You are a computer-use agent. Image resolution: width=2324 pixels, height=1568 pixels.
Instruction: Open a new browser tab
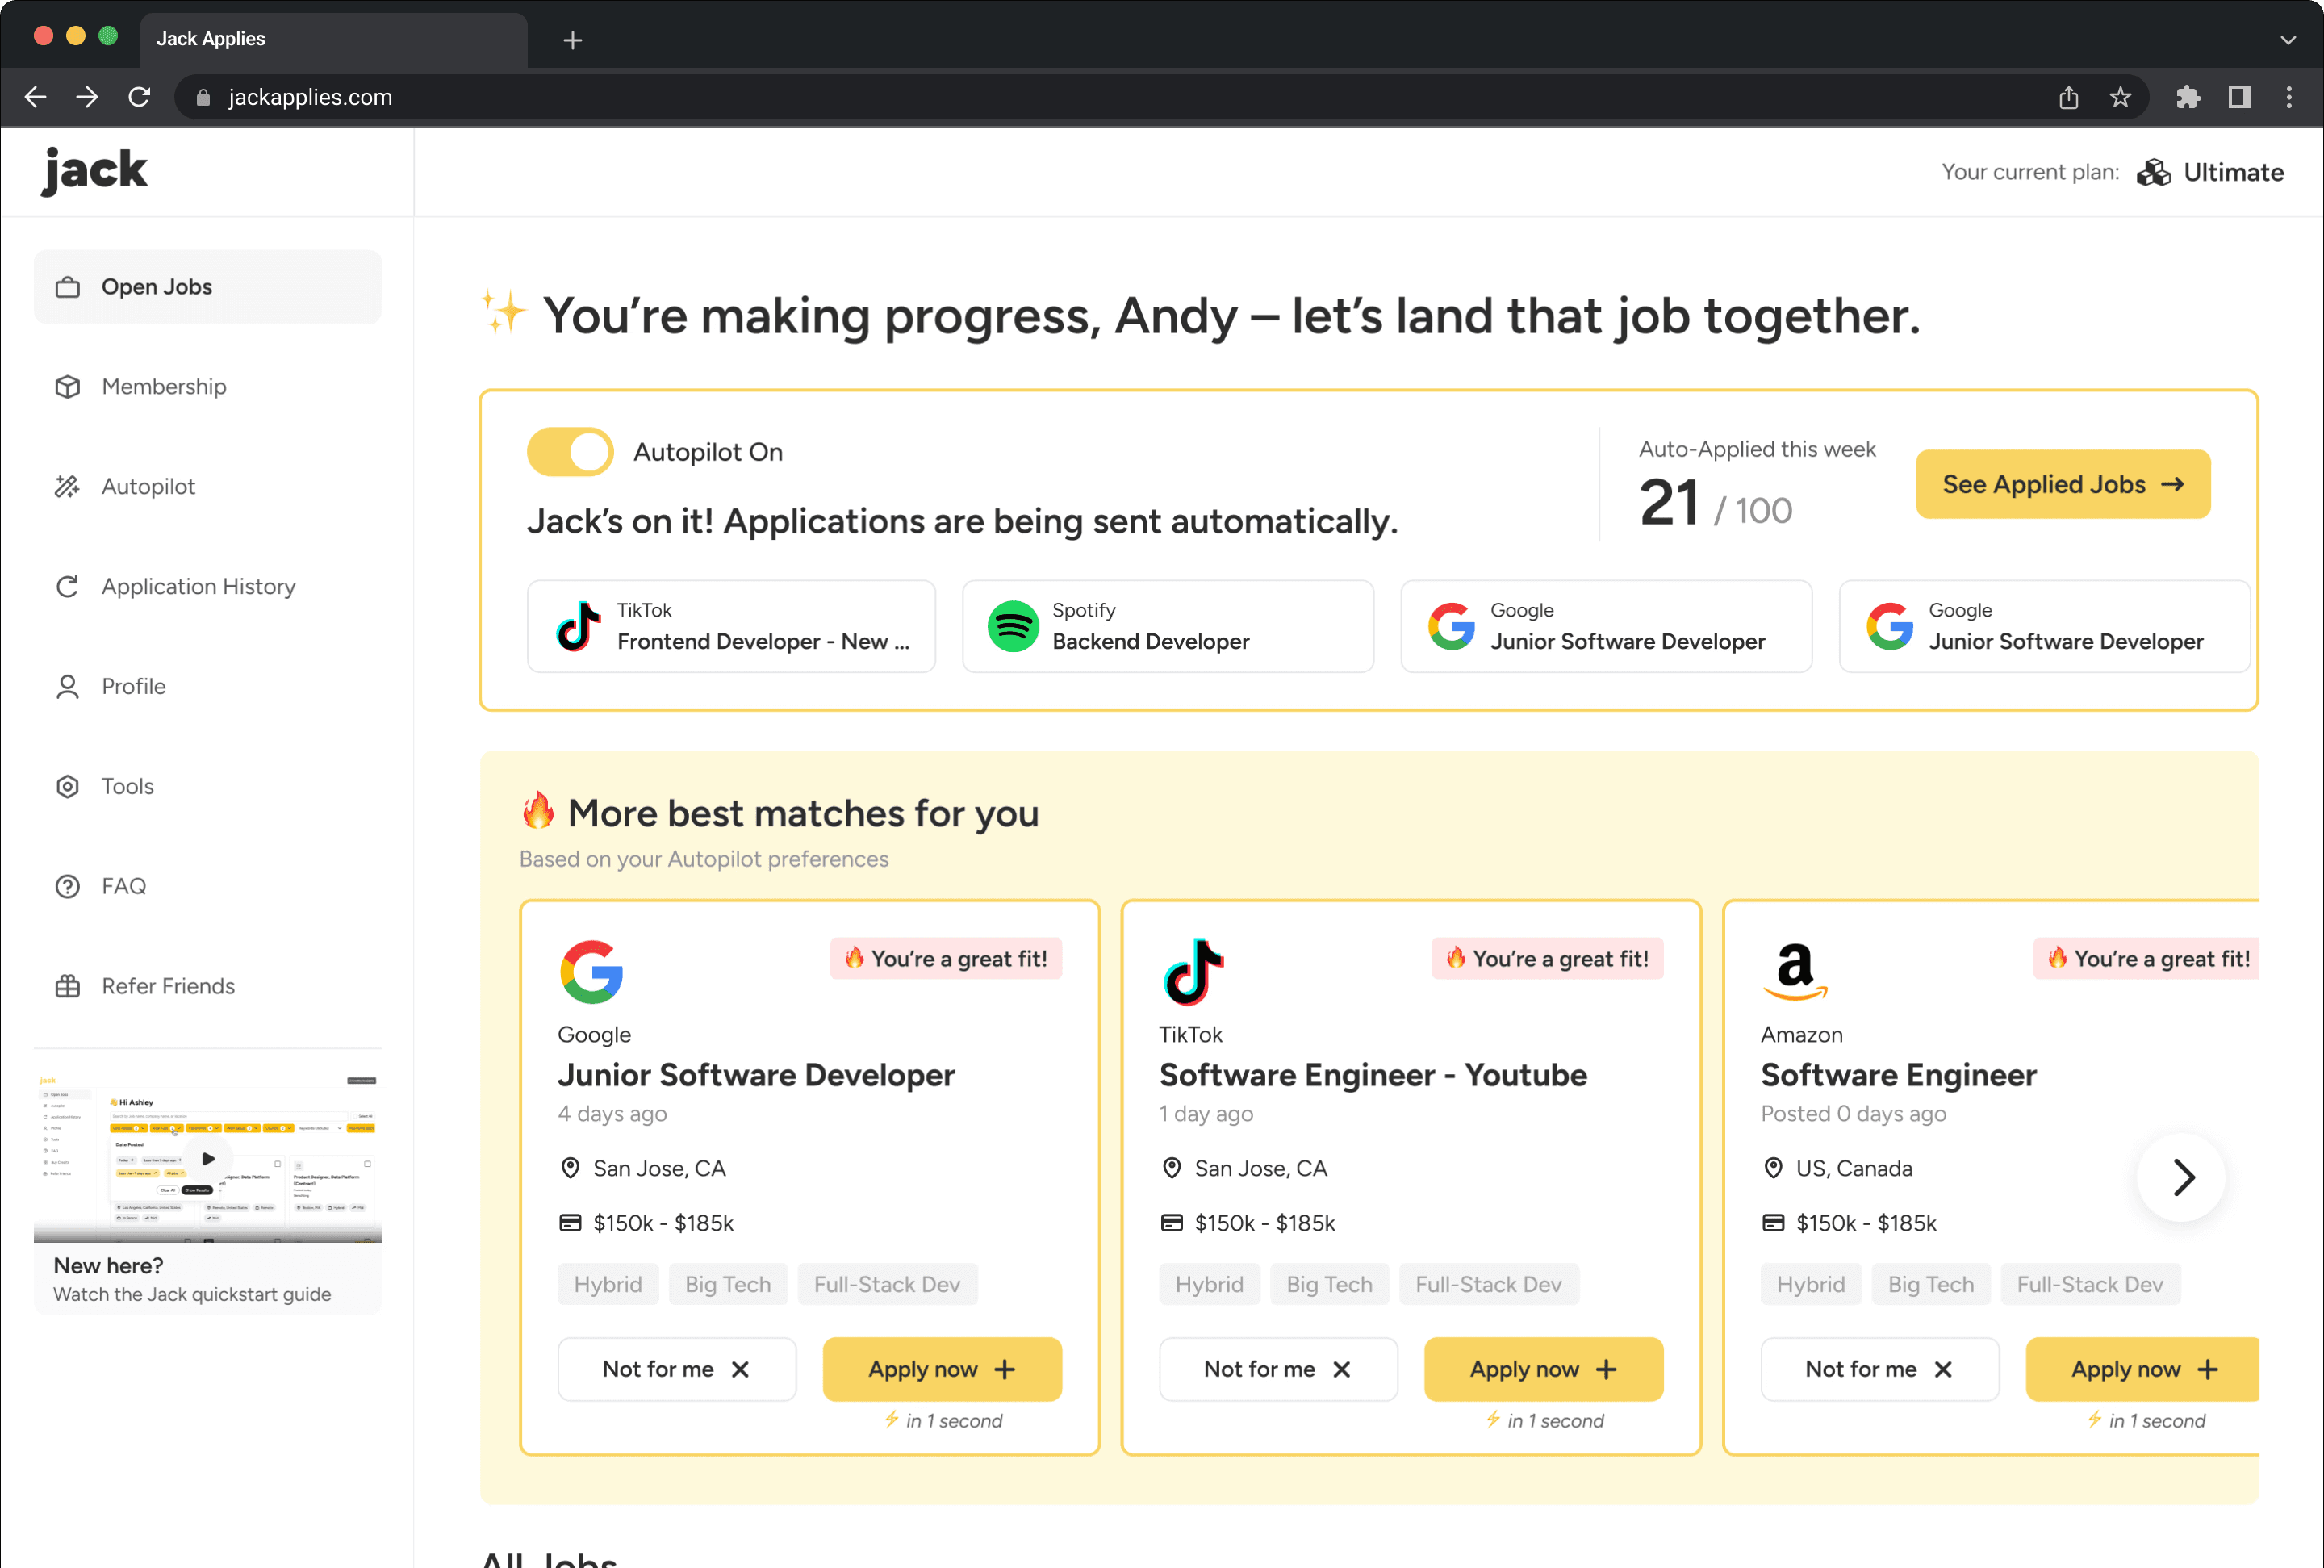point(572,40)
